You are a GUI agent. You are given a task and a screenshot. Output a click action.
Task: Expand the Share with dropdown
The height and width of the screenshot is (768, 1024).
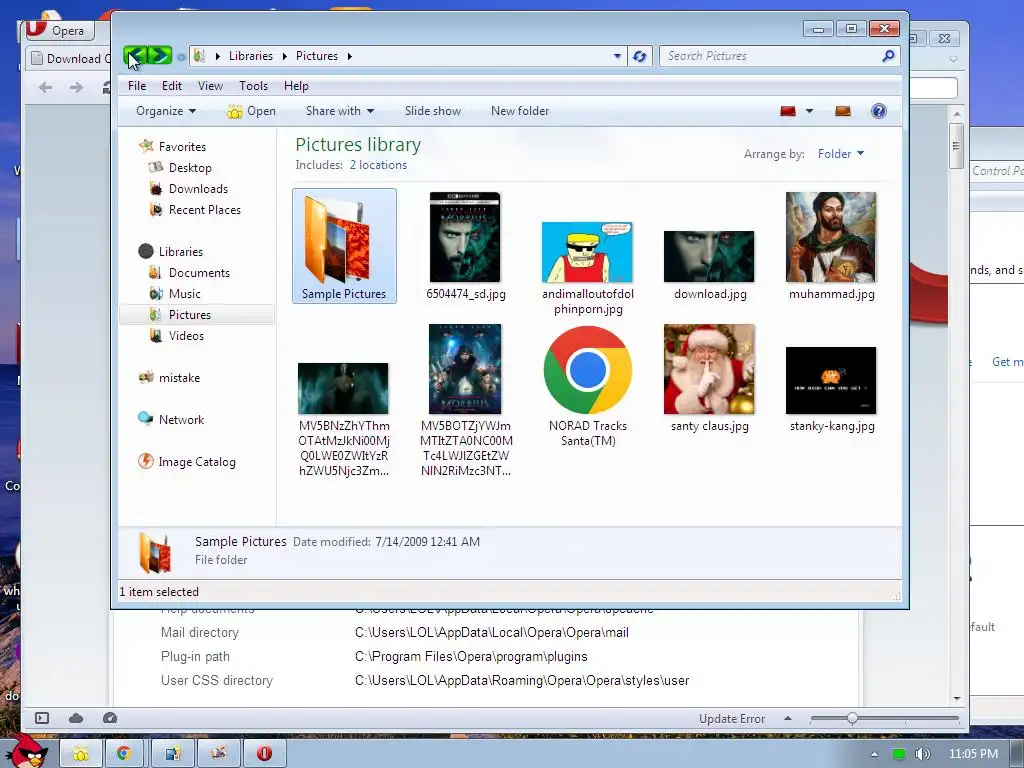[x=340, y=111]
